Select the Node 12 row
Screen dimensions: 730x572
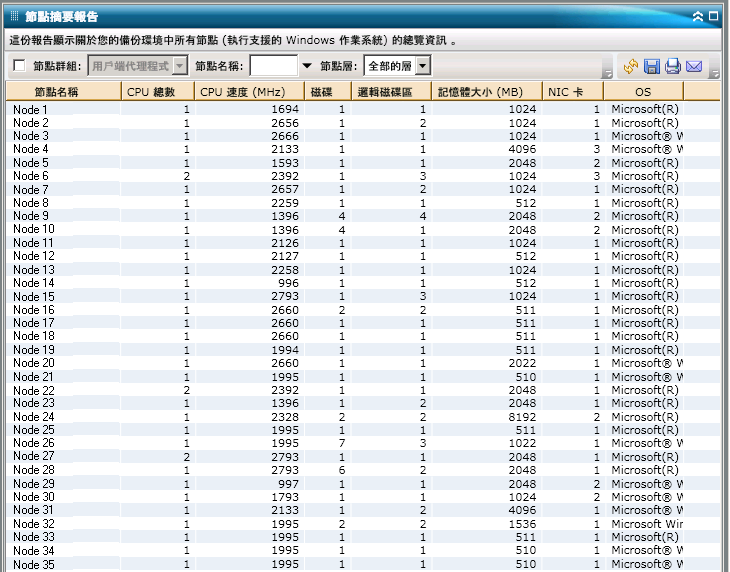tap(363, 256)
